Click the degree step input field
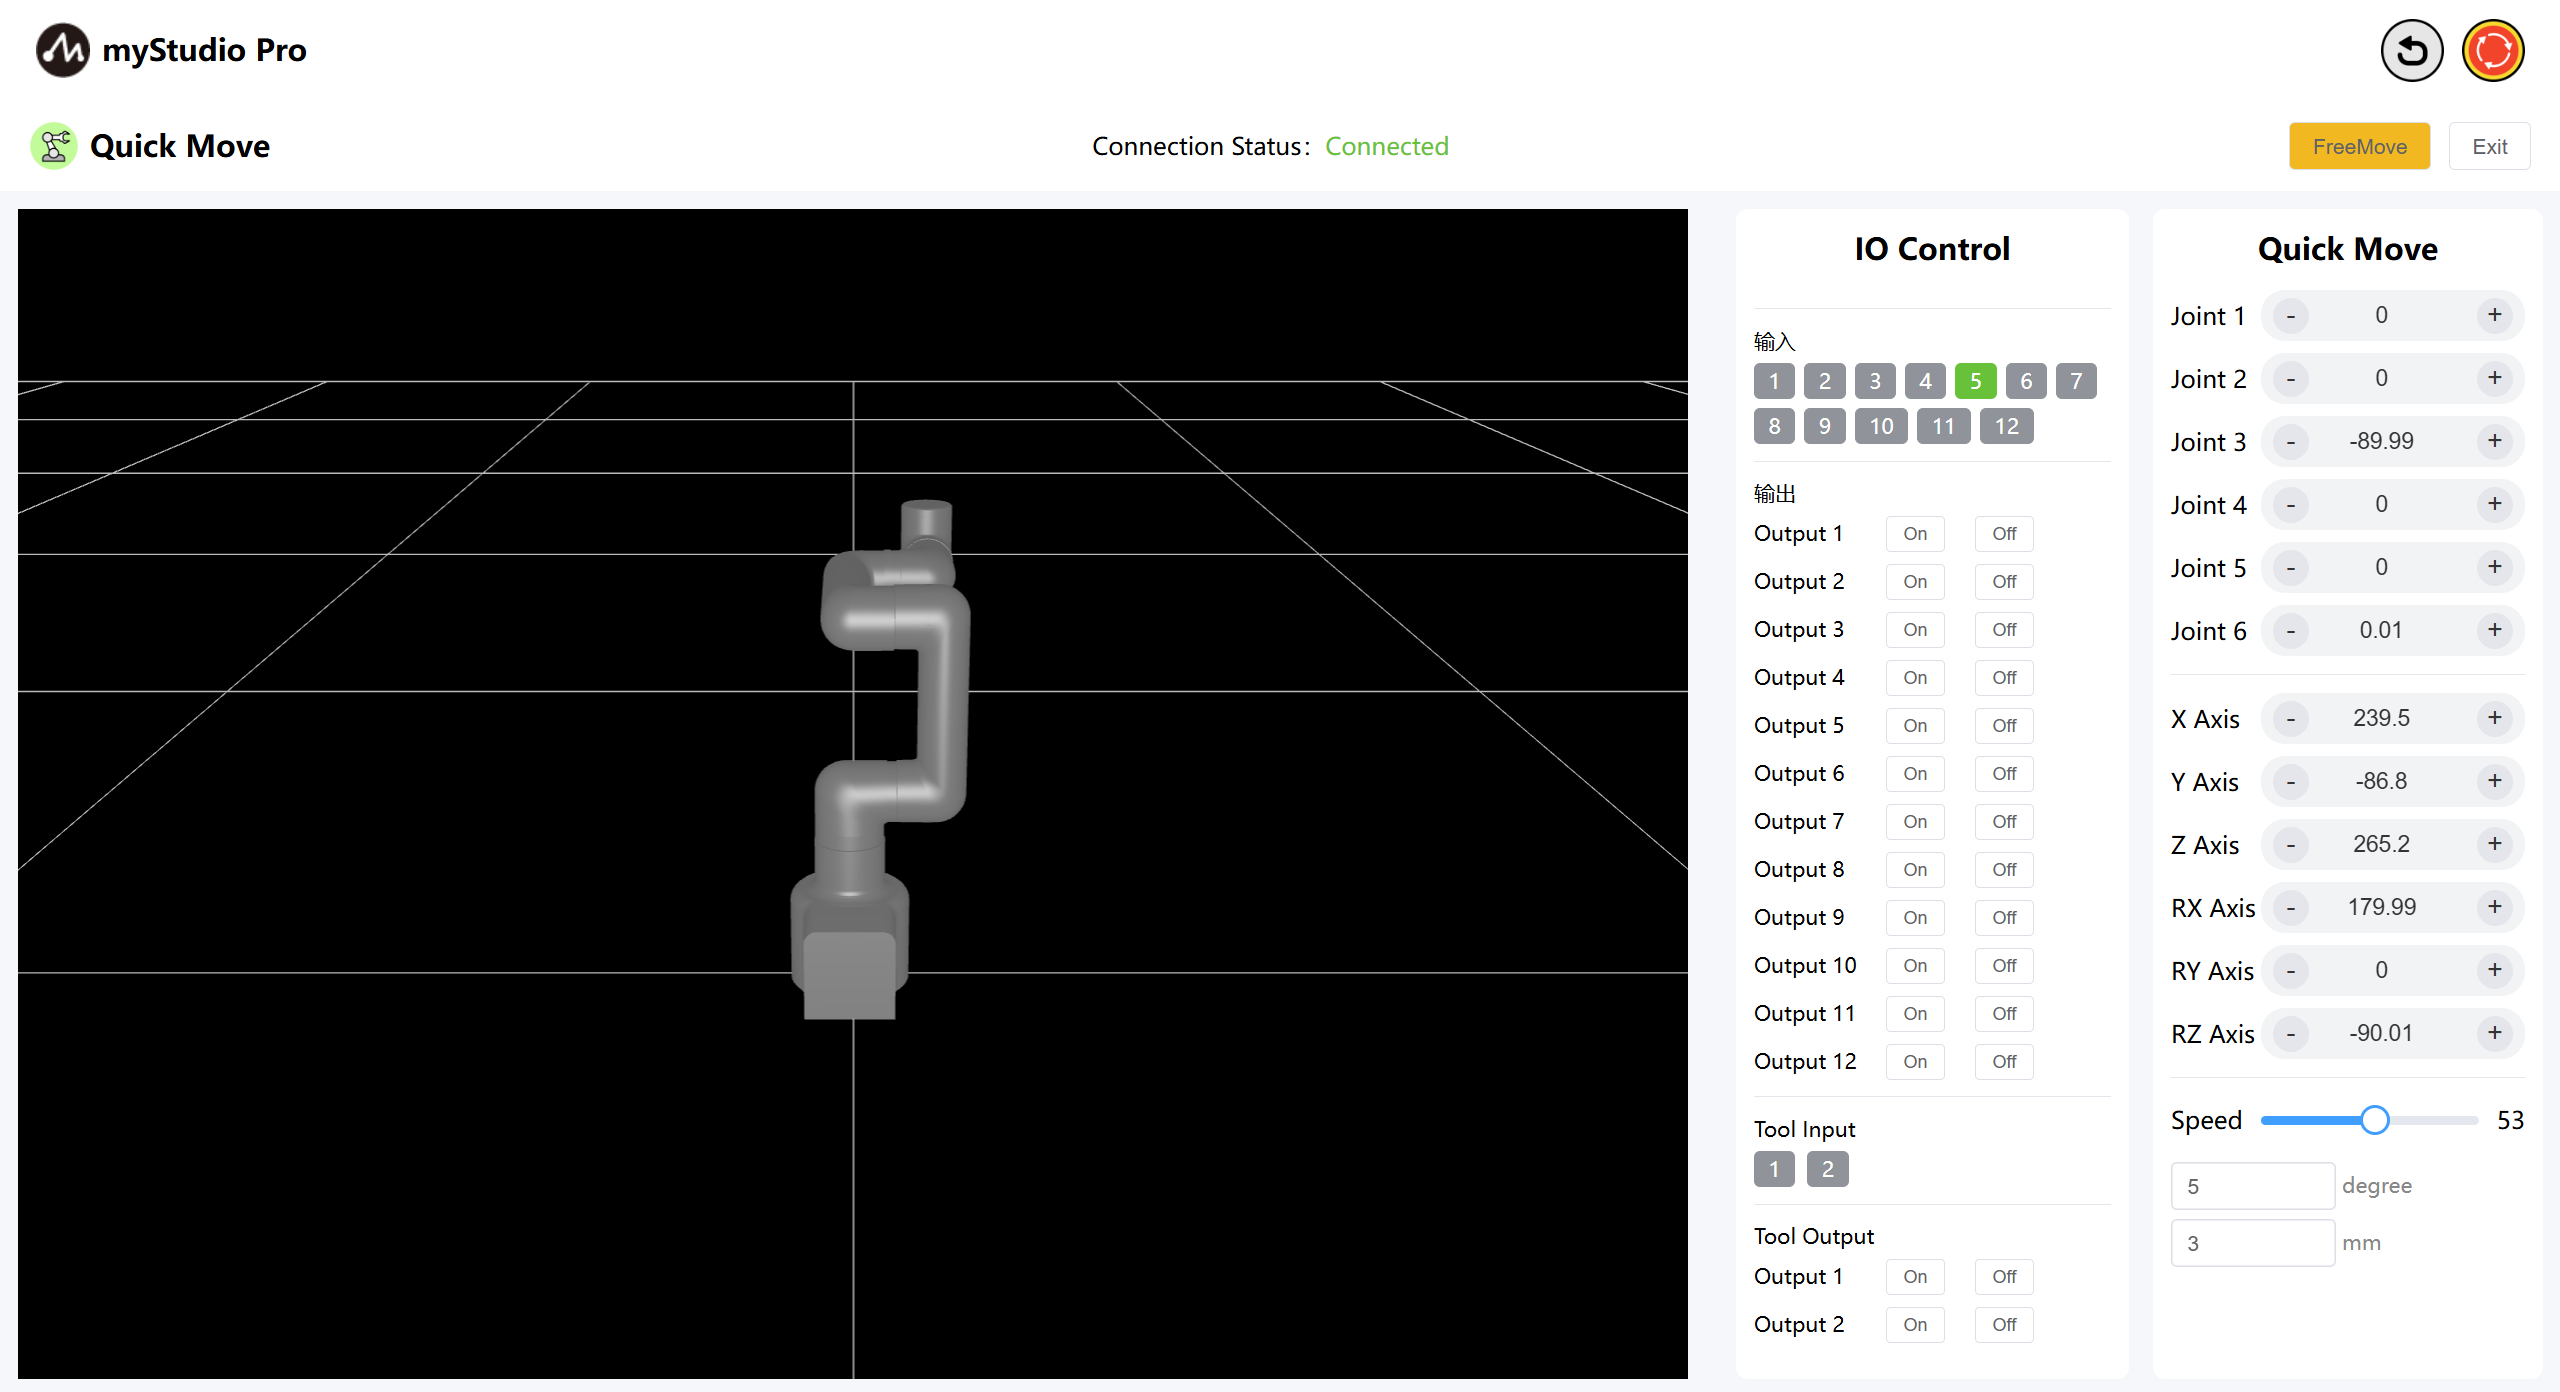The image size is (2560, 1392). [2252, 1186]
